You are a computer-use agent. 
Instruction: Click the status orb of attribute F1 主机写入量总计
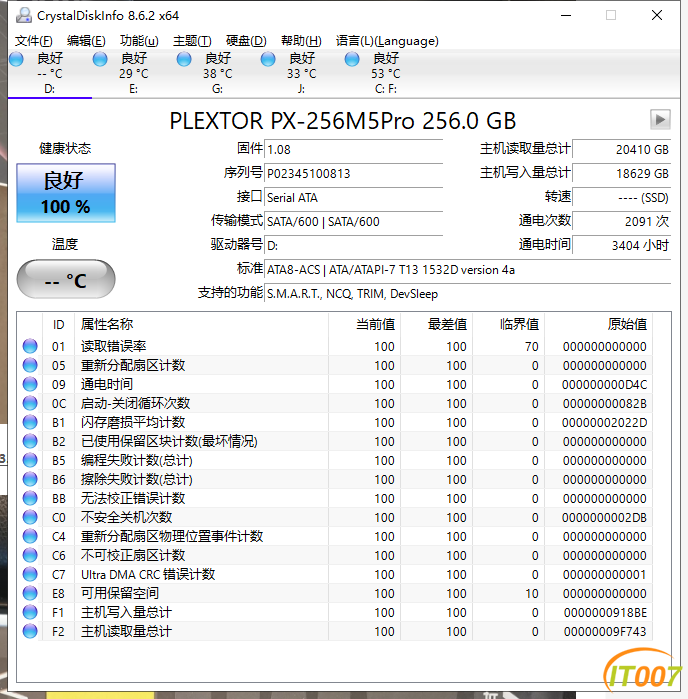[30, 612]
